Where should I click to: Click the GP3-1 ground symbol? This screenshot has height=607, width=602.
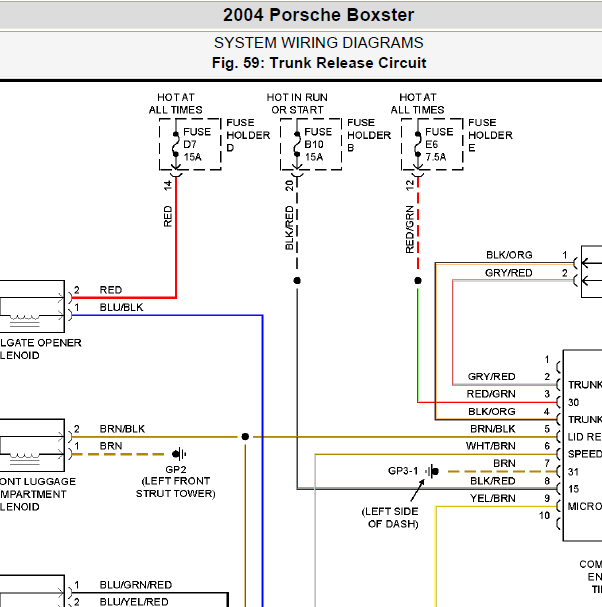click(x=432, y=472)
